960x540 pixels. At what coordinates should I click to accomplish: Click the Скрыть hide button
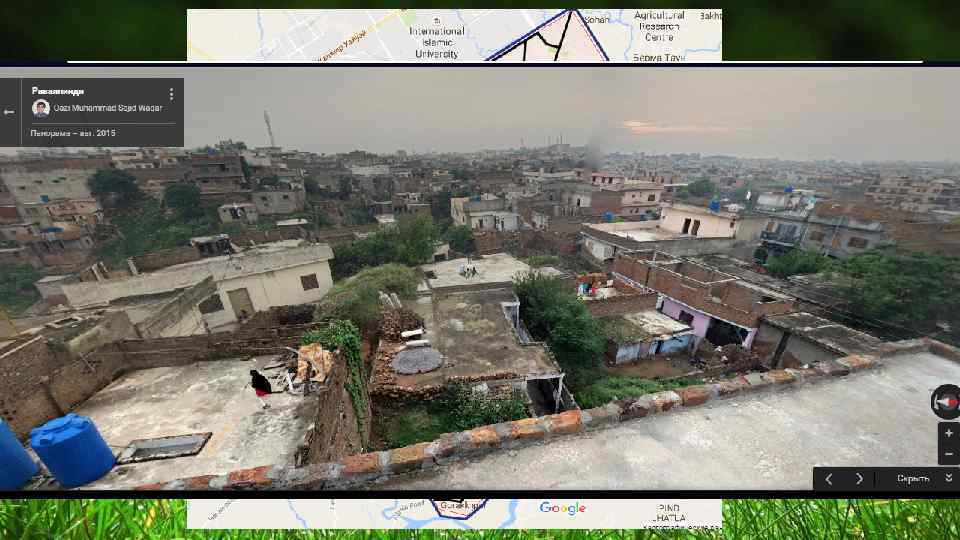tap(913, 479)
